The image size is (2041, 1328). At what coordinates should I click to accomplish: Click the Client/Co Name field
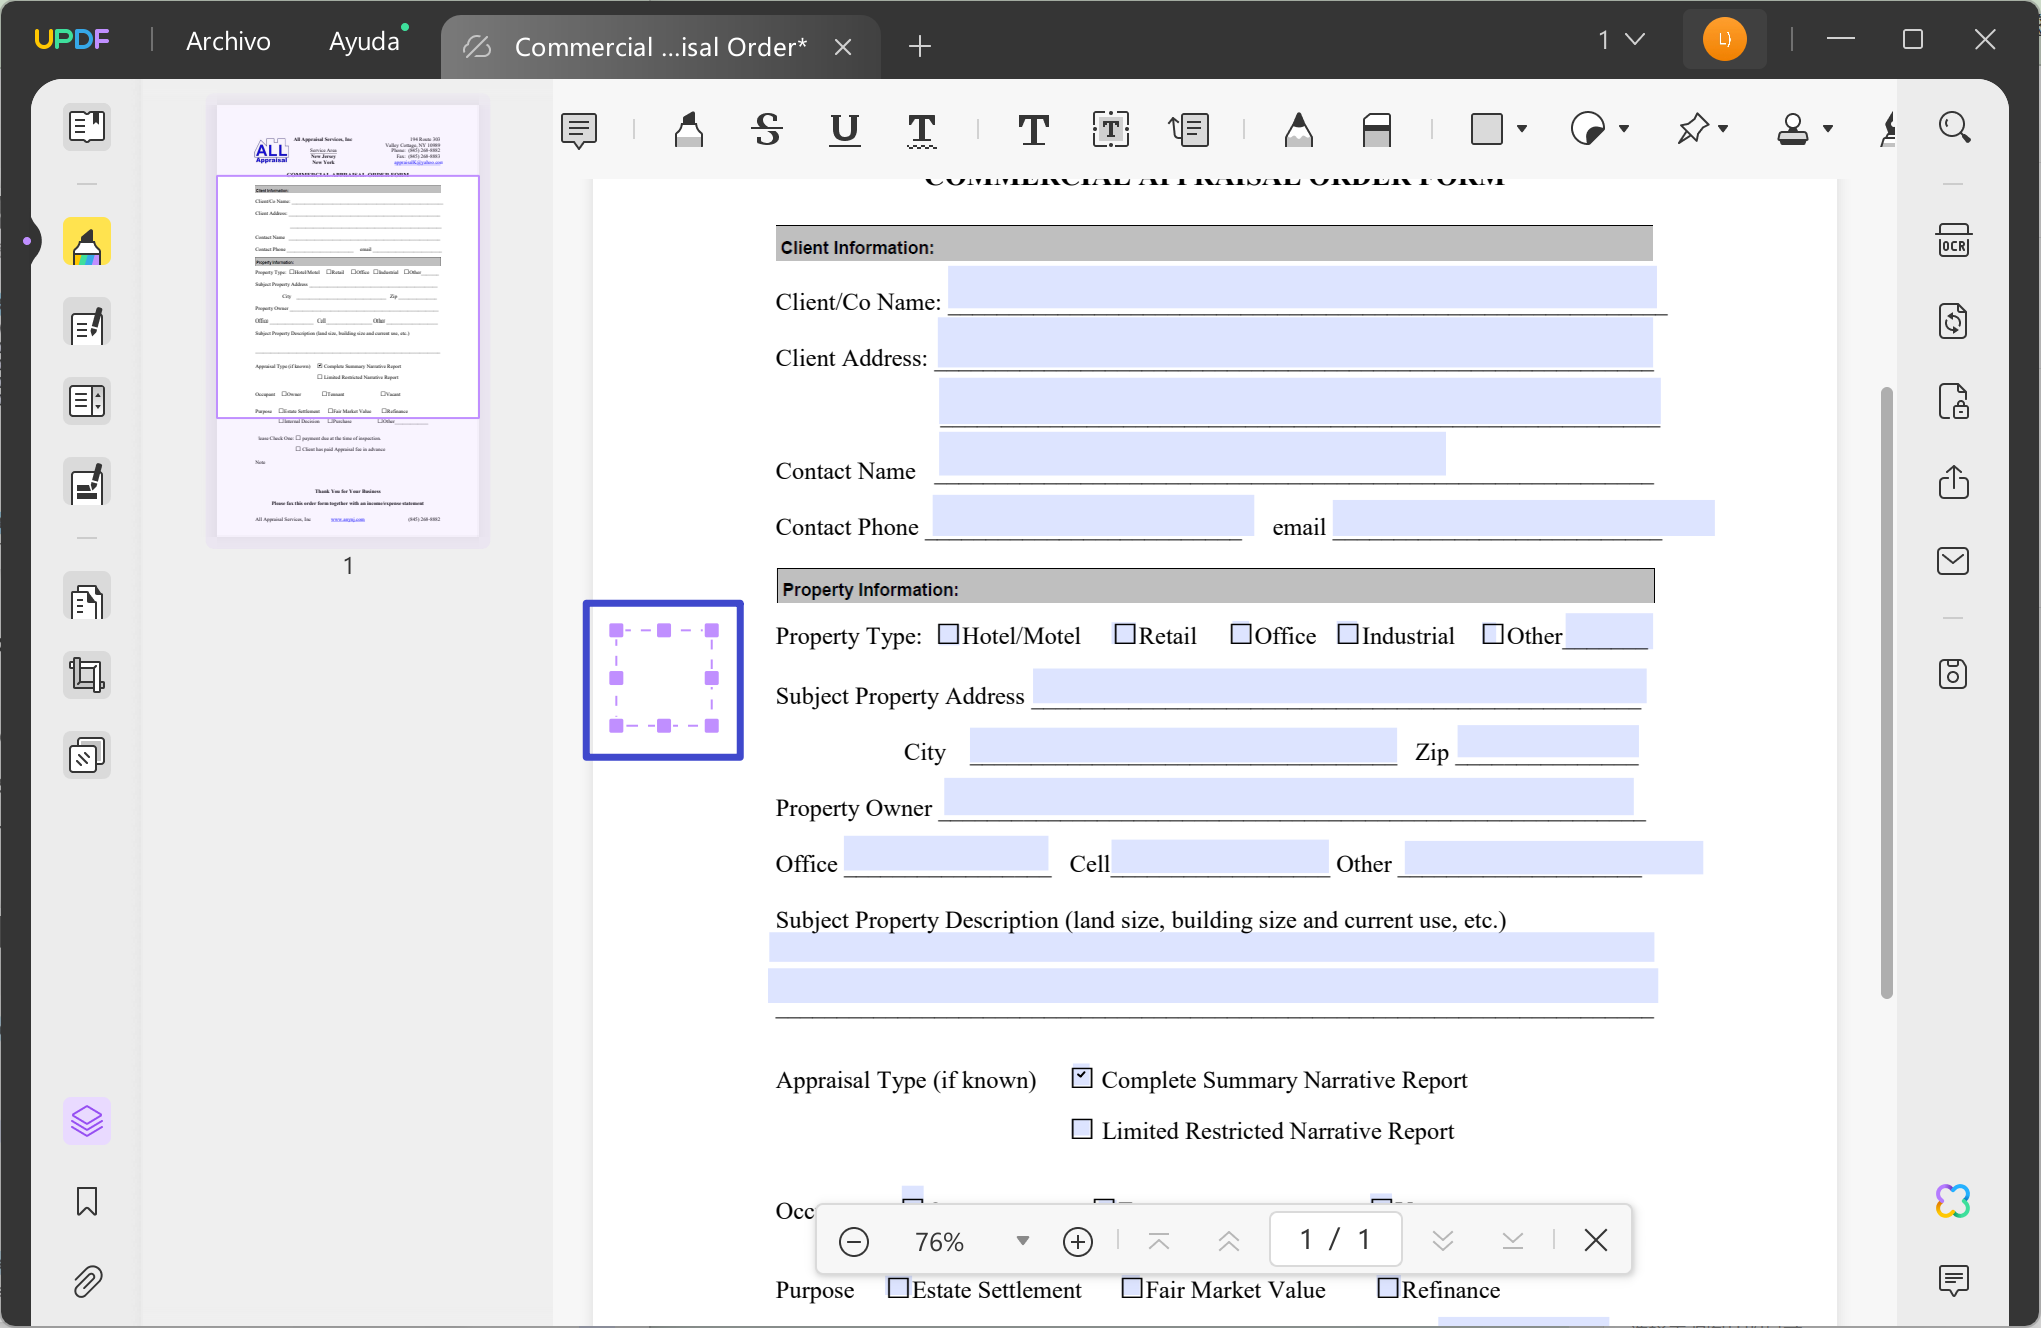point(1302,287)
